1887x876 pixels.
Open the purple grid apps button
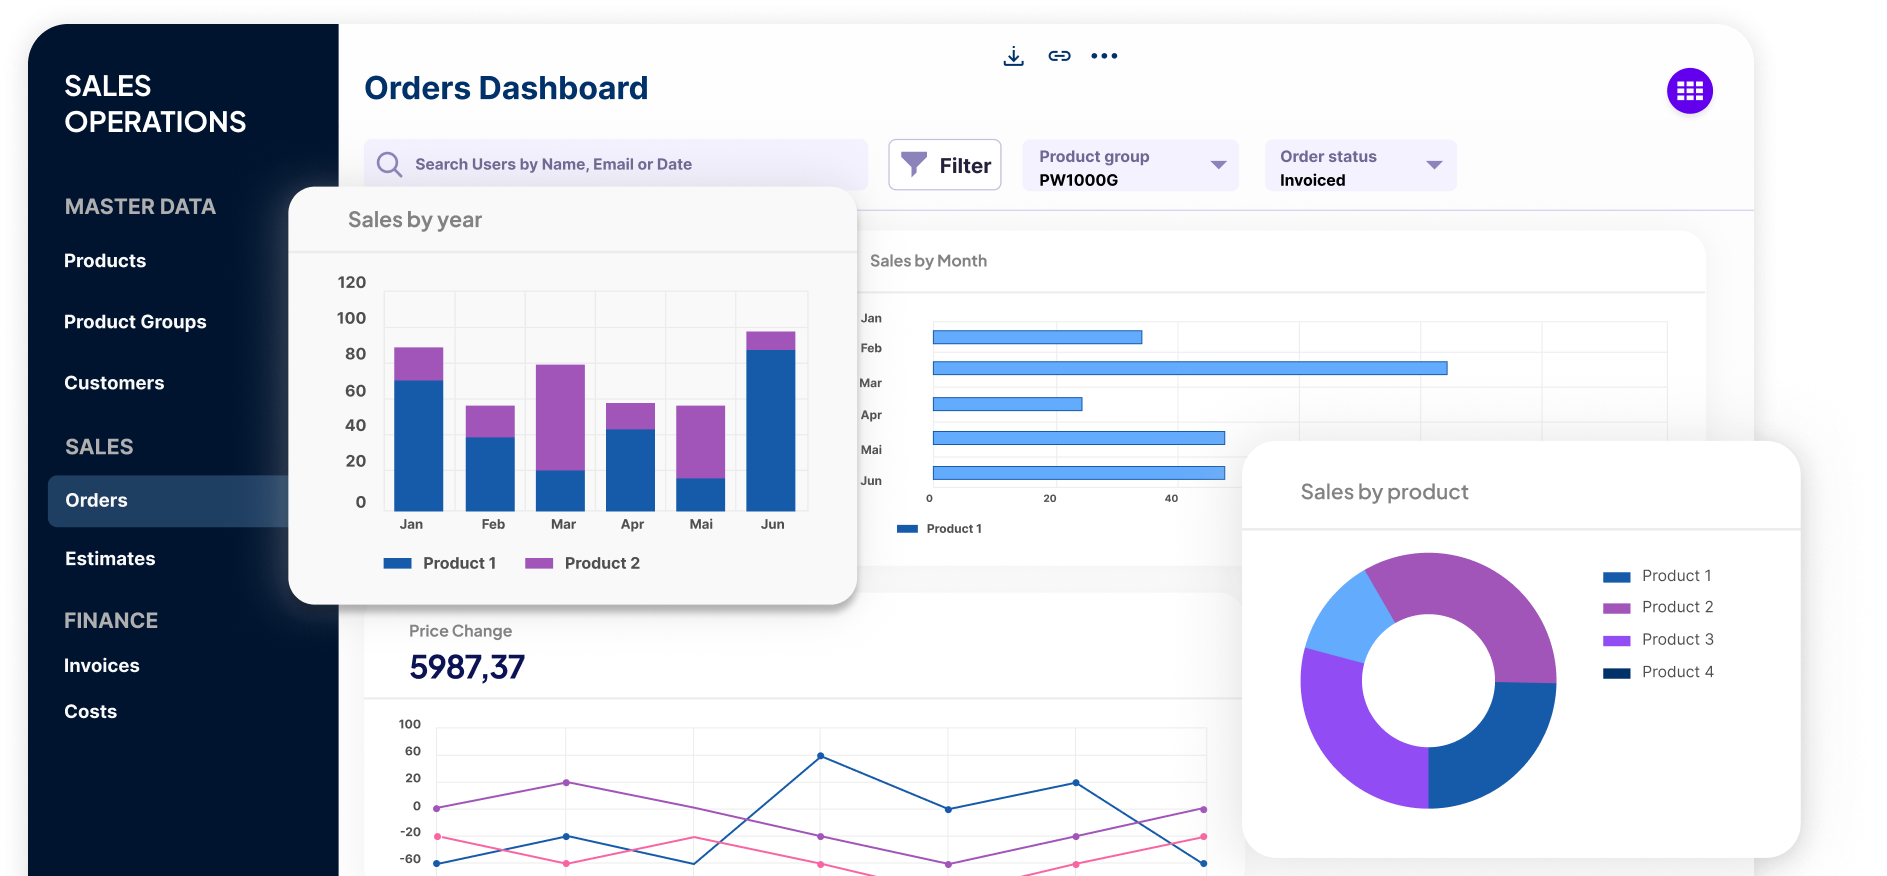click(x=1689, y=91)
